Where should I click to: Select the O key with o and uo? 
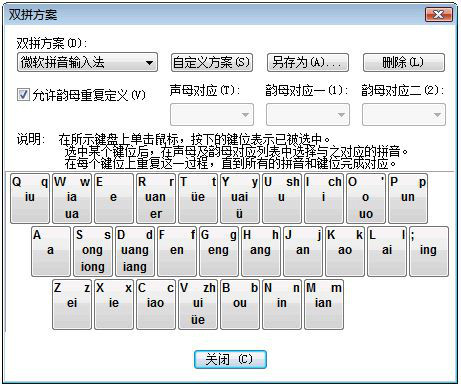click(x=366, y=198)
